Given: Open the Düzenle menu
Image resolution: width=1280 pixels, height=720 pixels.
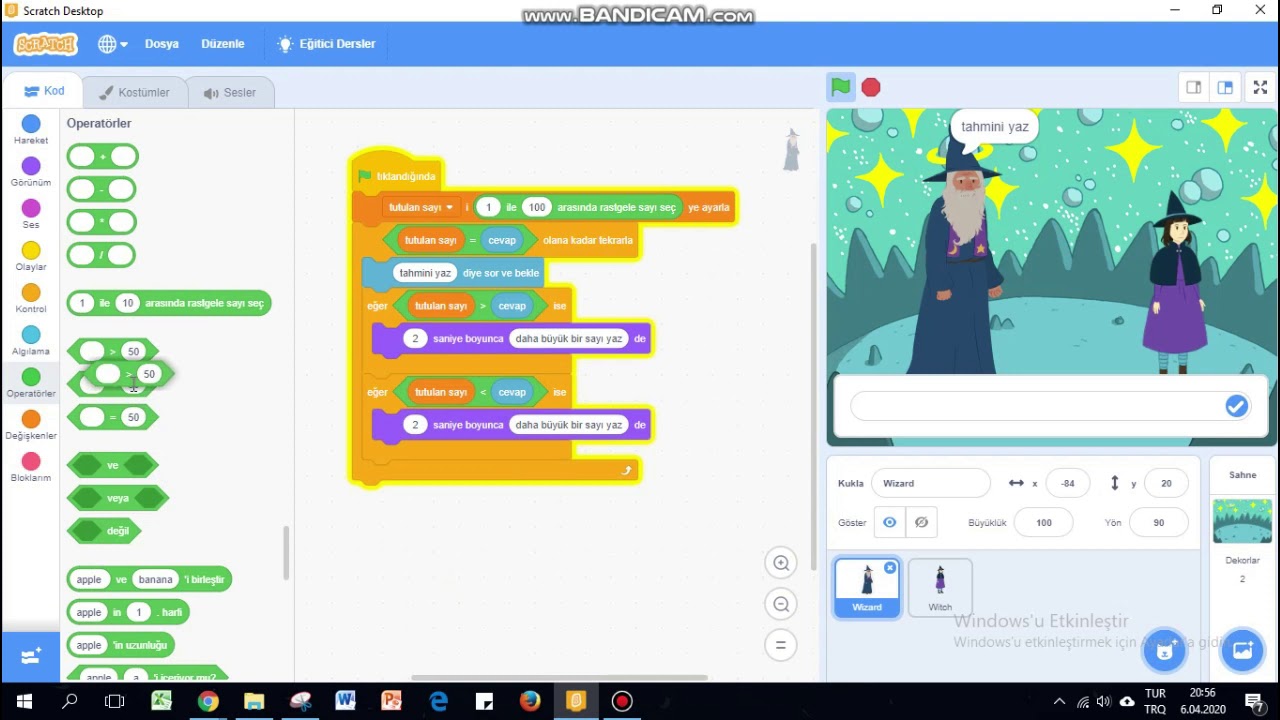Looking at the screenshot, I should (223, 44).
